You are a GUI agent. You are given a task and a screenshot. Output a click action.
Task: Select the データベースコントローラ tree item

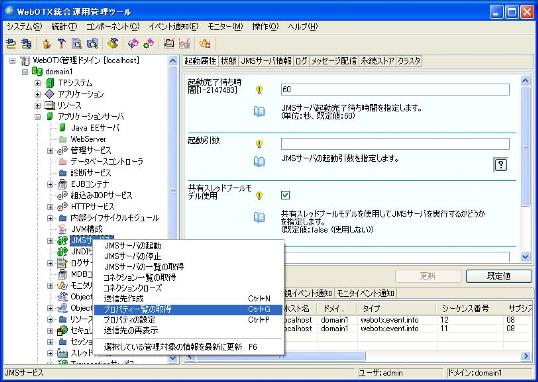[x=107, y=162]
